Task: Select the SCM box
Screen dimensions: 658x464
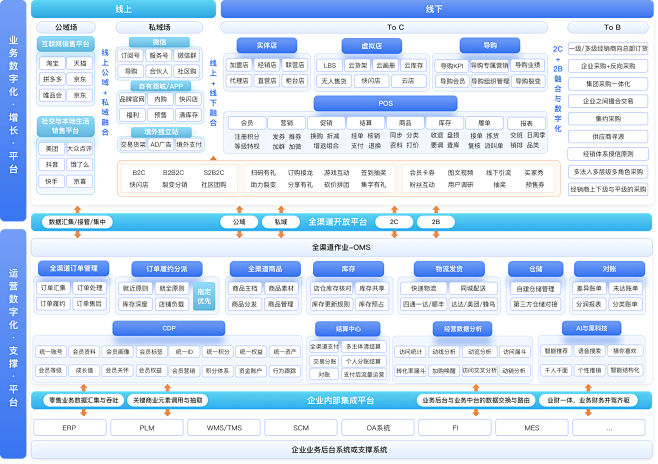Action: [x=301, y=428]
